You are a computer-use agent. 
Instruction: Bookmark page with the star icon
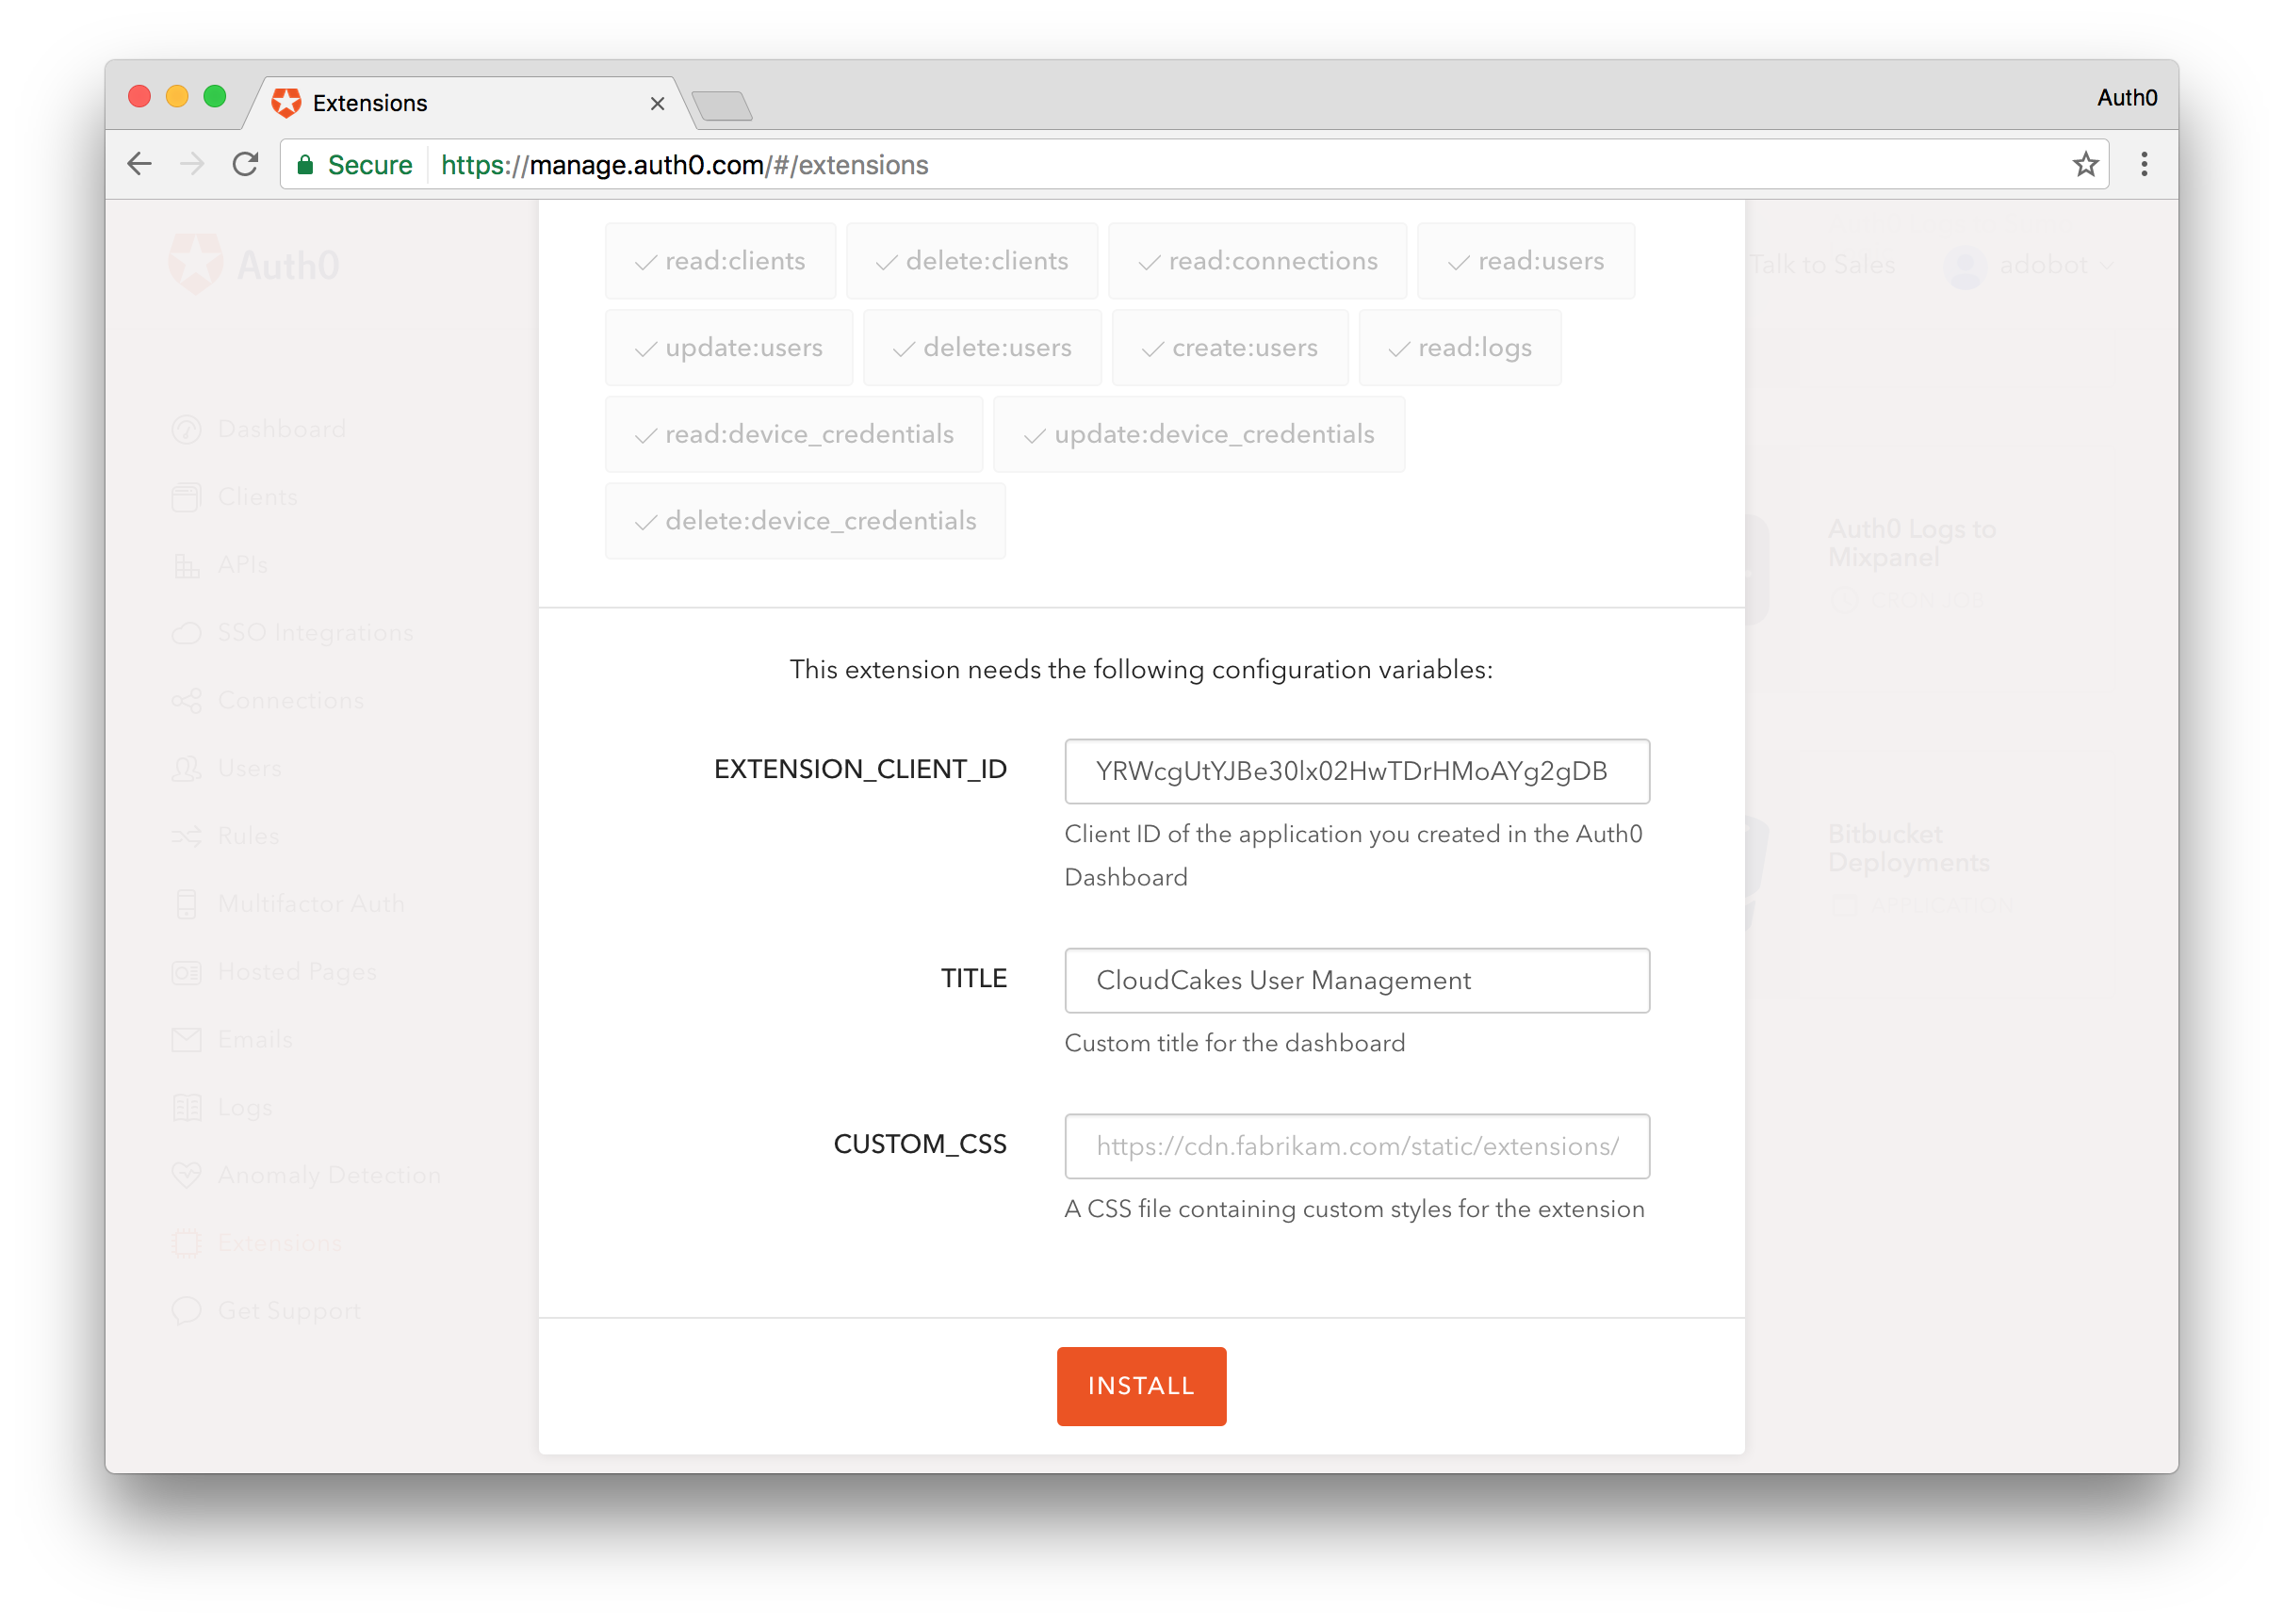(x=2085, y=165)
